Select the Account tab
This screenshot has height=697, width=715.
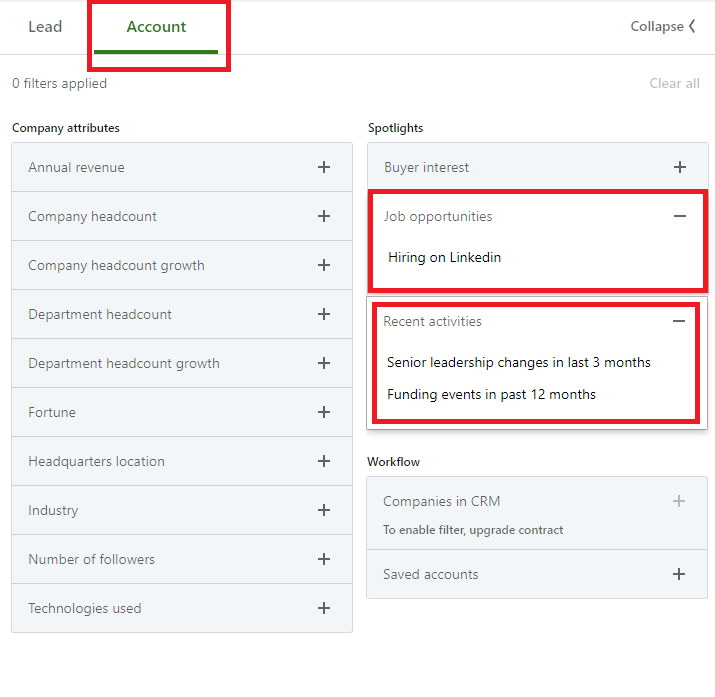[x=156, y=27]
